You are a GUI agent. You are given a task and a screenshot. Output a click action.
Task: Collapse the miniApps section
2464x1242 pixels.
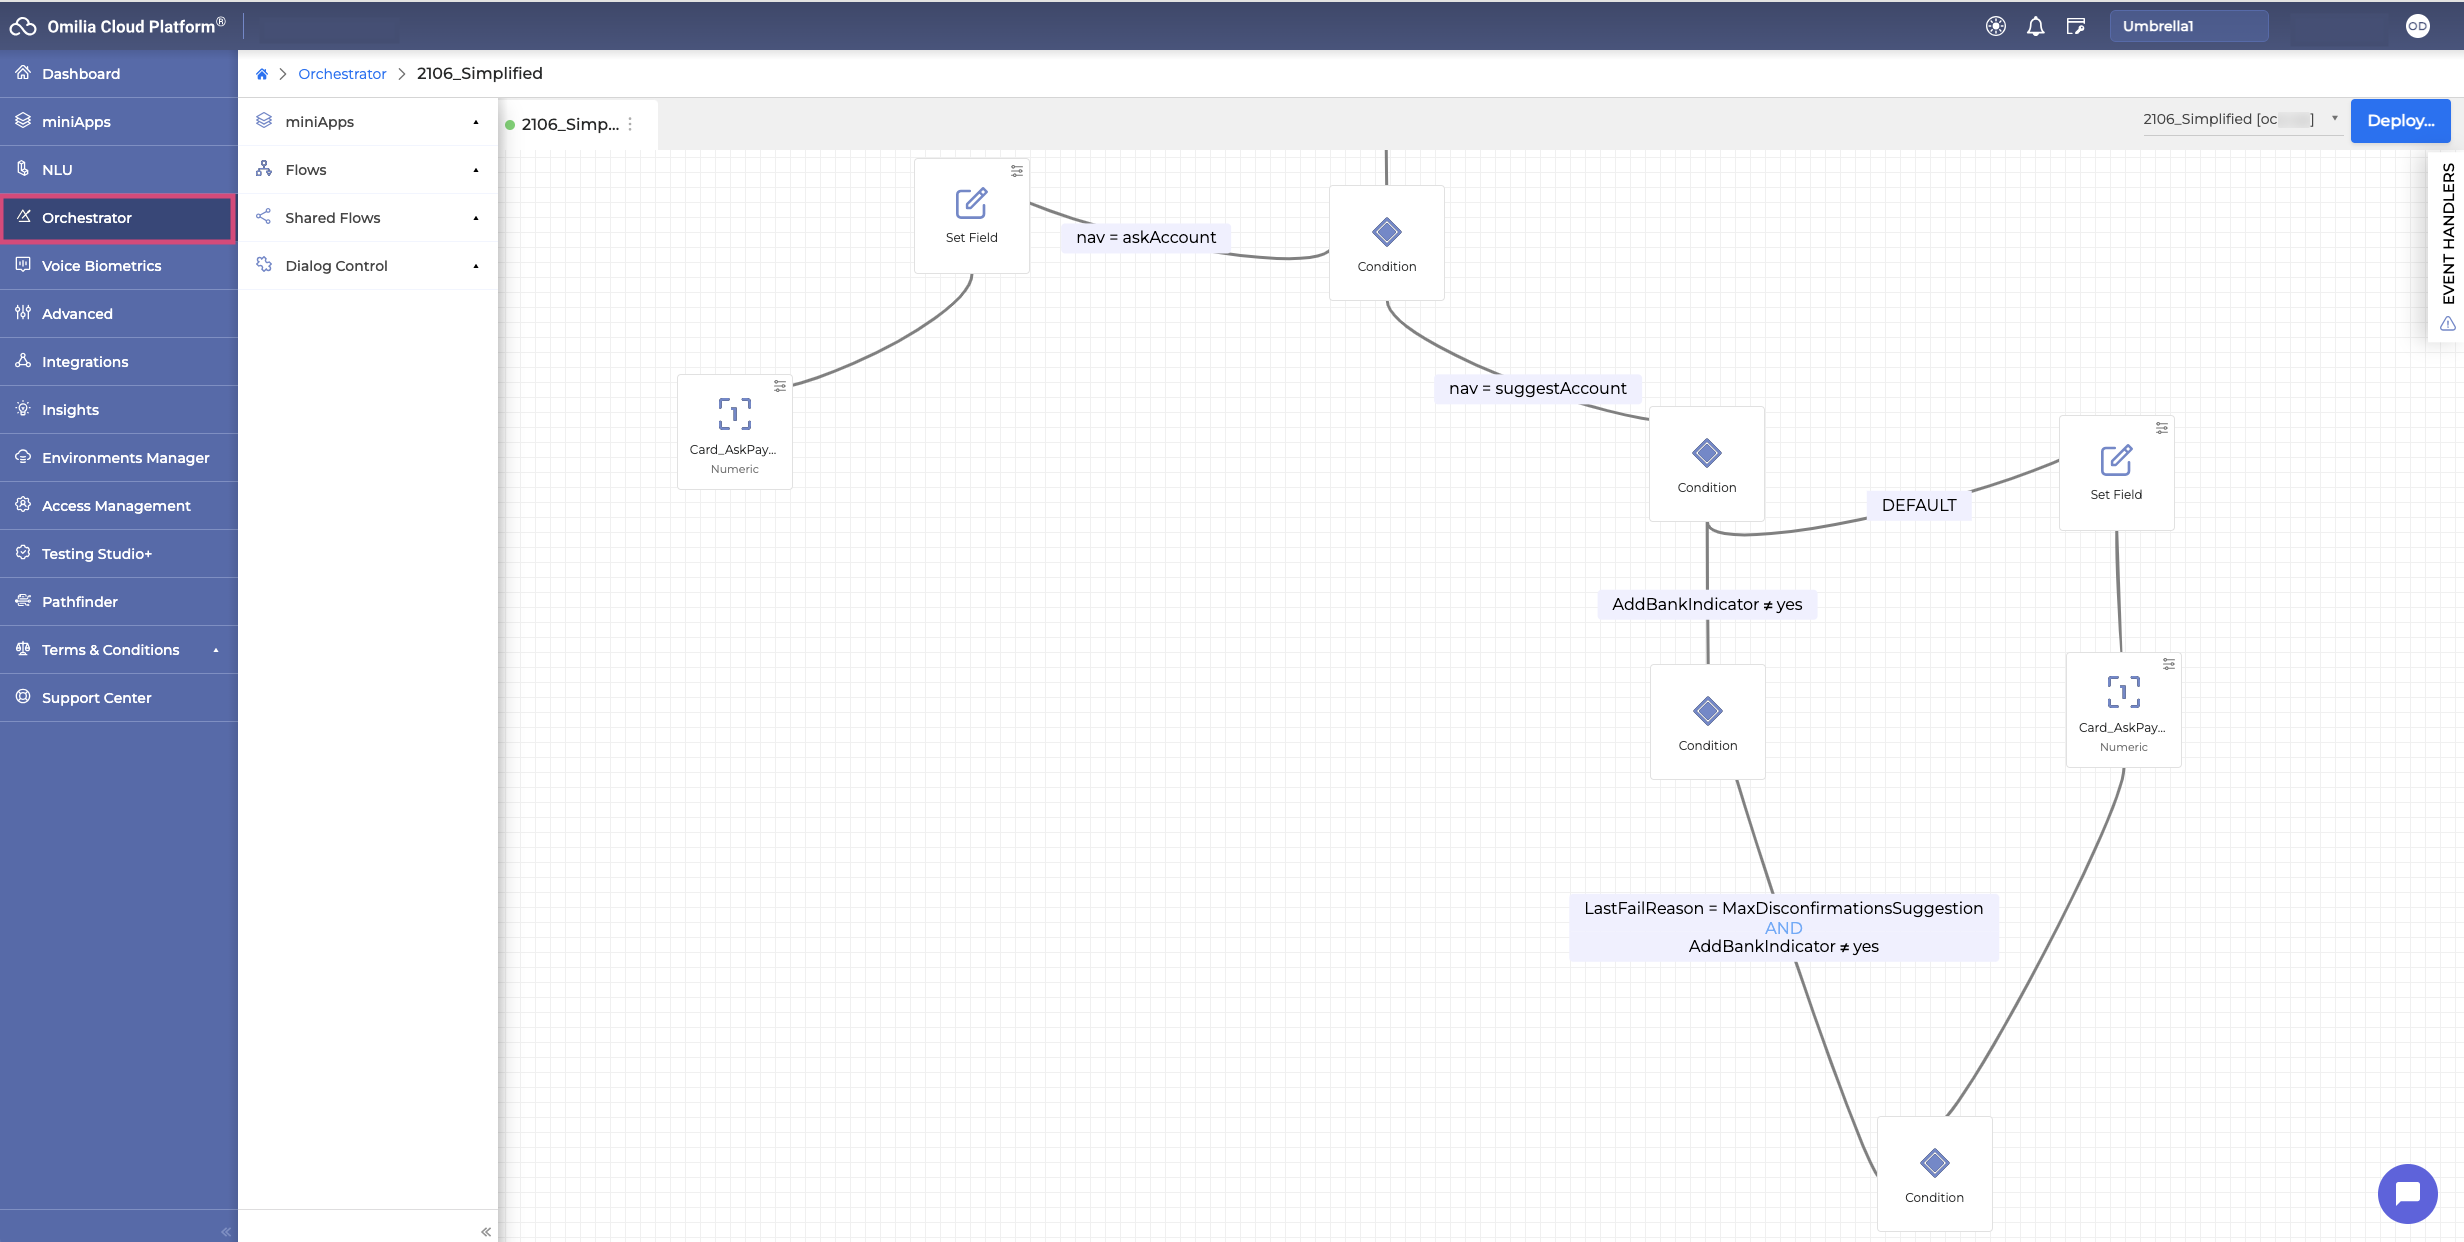click(x=476, y=121)
